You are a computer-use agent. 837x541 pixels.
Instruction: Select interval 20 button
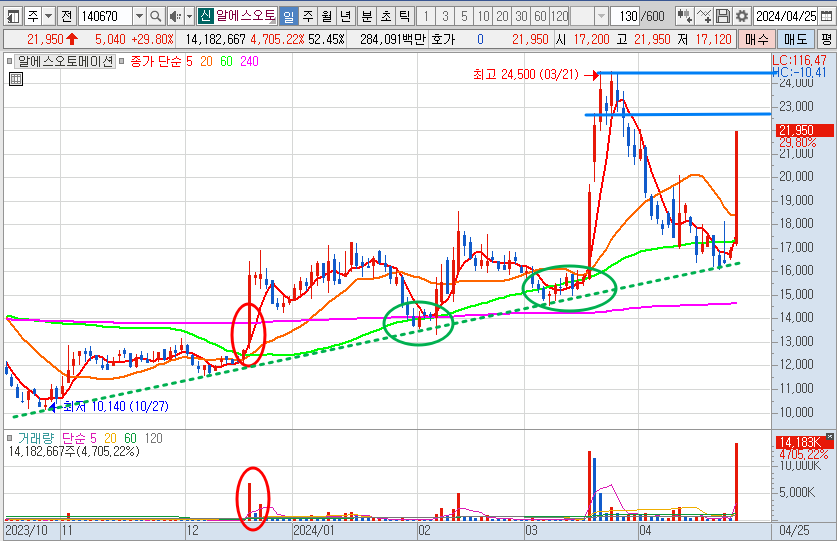(x=502, y=17)
